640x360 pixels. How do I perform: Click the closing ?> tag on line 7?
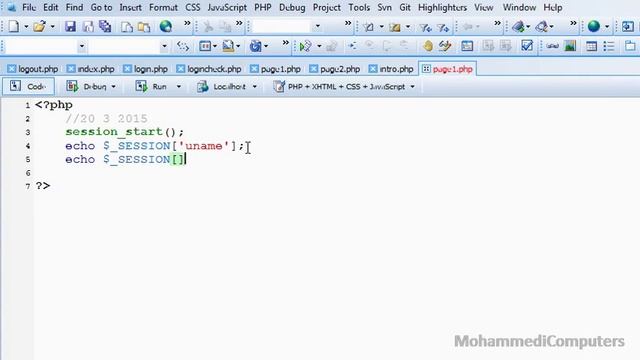coord(43,186)
